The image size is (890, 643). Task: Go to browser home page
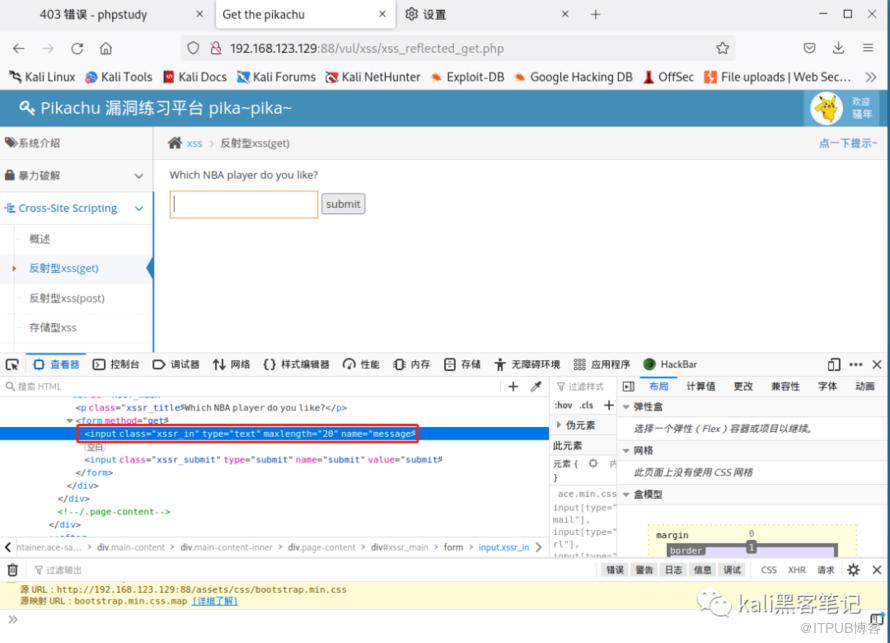coord(106,48)
